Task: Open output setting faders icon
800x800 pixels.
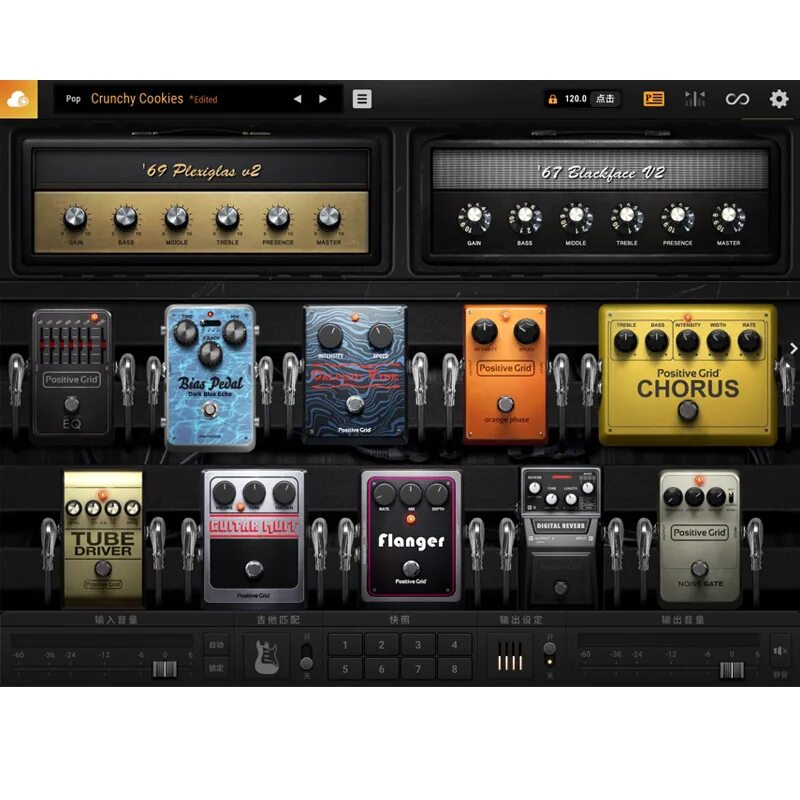Action: (510, 656)
